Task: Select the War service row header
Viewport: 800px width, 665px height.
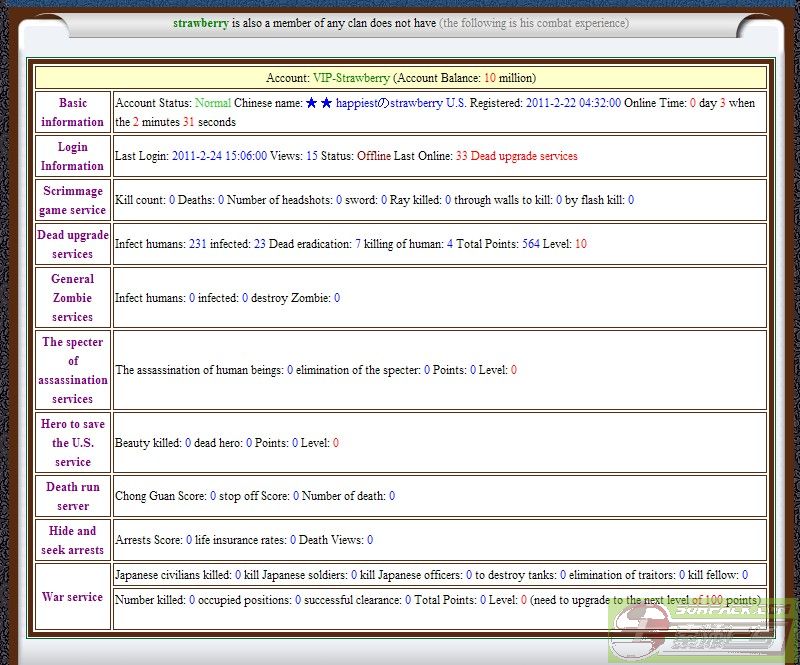Action: click(x=73, y=597)
